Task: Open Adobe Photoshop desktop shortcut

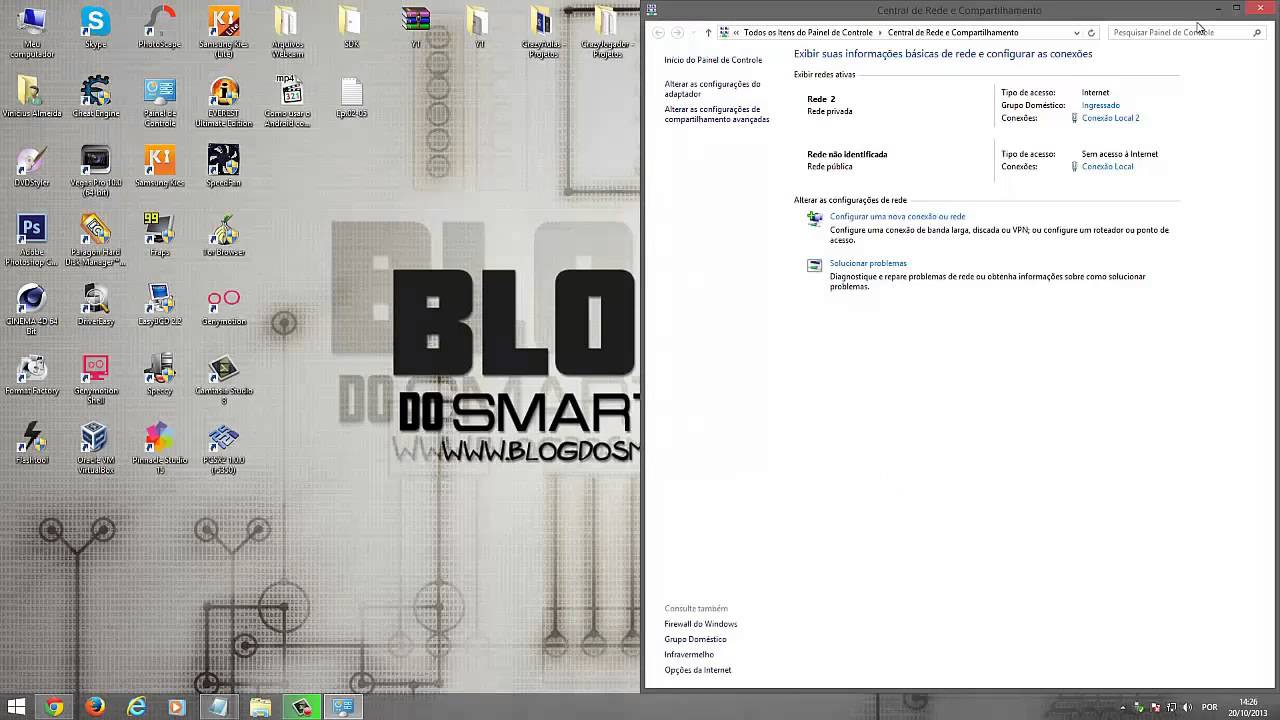Action: click(x=32, y=240)
